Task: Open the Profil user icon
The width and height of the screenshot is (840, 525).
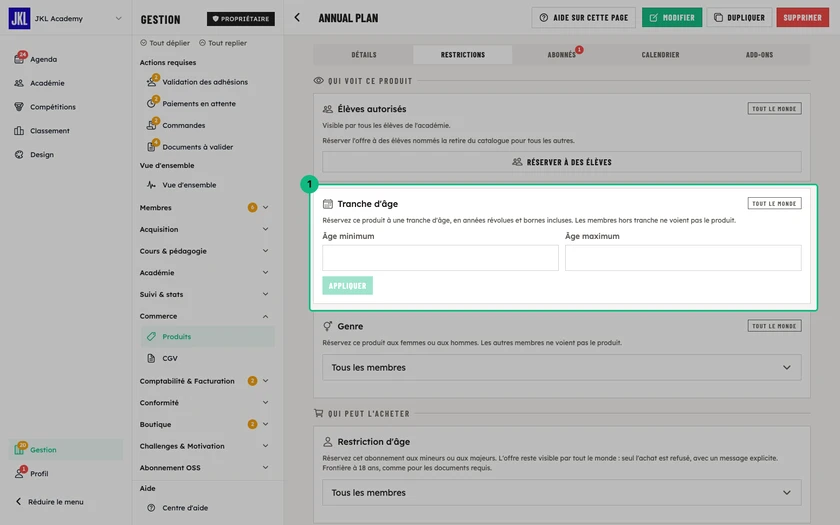Action: coord(19,473)
